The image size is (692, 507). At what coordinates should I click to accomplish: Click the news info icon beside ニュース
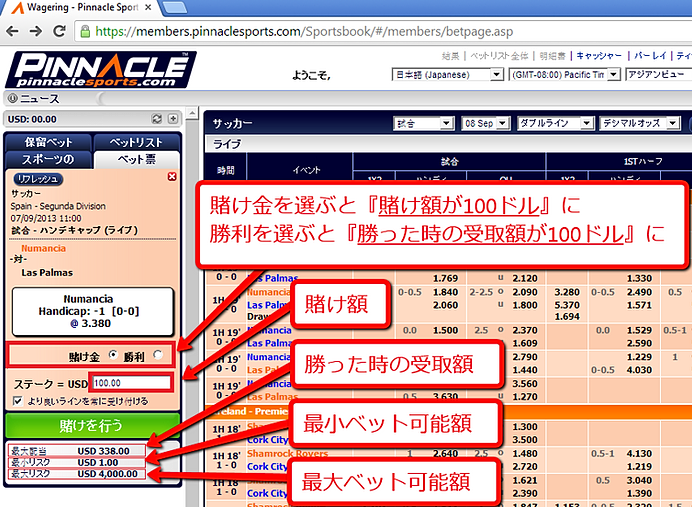click(12, 98)
